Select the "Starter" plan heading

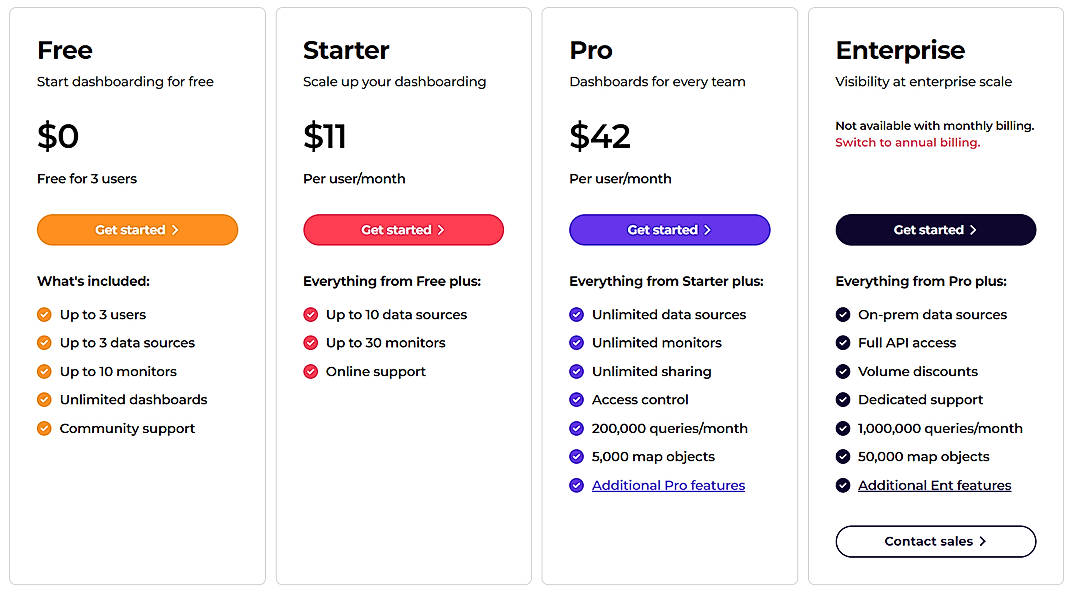345,49
